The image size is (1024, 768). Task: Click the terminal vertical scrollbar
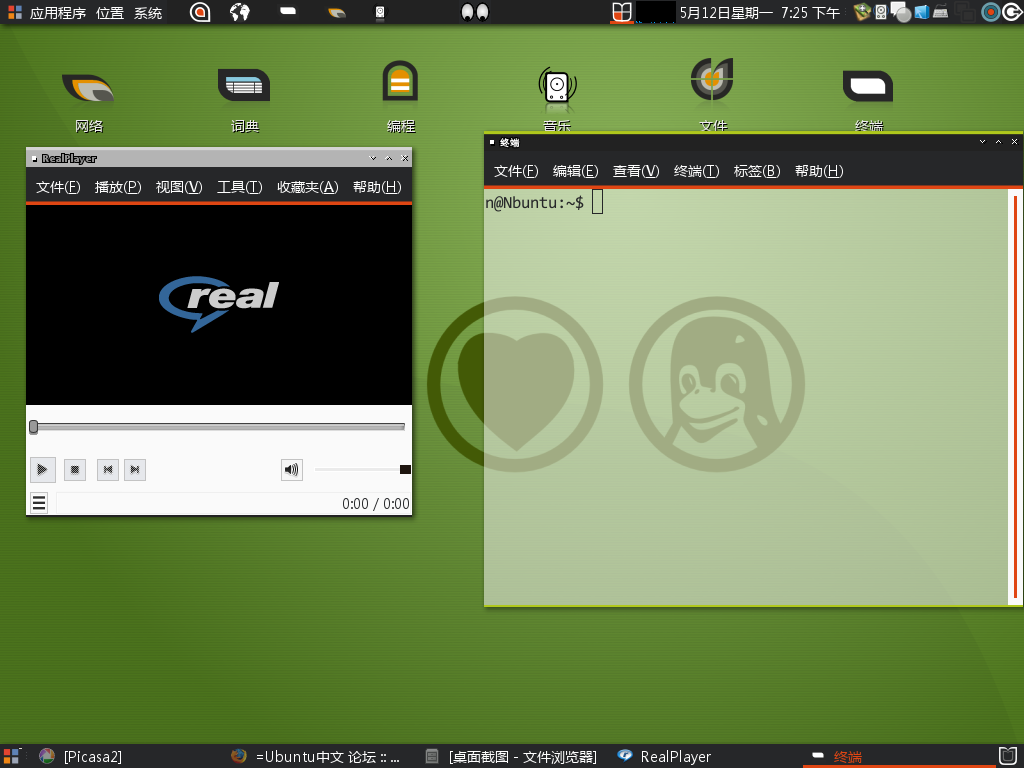(1016, 397)
